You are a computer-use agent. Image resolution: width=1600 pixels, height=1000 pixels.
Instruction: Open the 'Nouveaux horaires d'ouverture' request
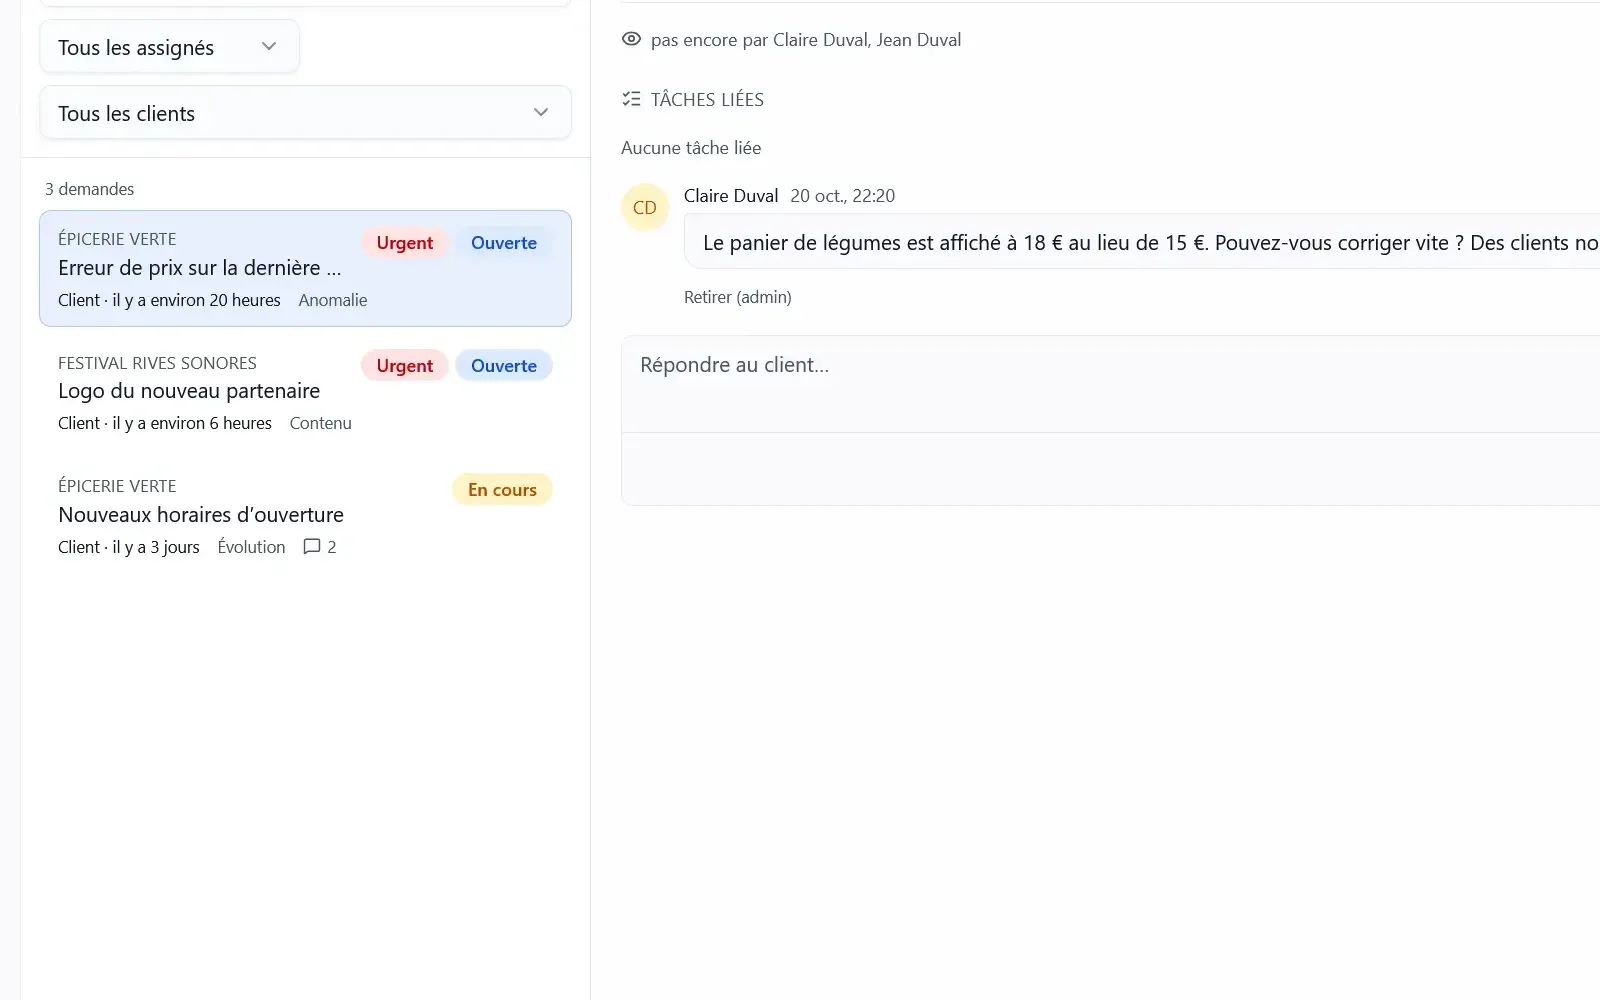click(x=305, y=516)
